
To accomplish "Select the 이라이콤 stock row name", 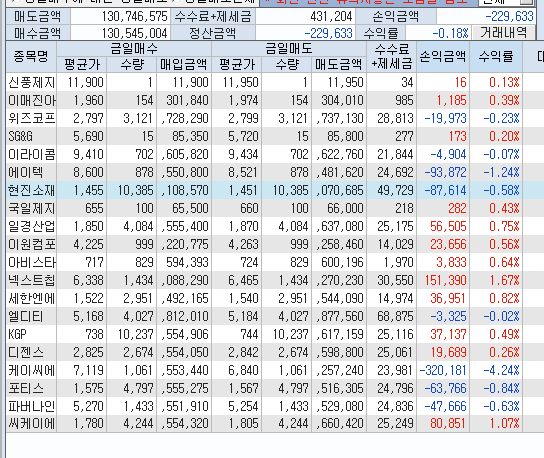I will click(x=31, y=154).
